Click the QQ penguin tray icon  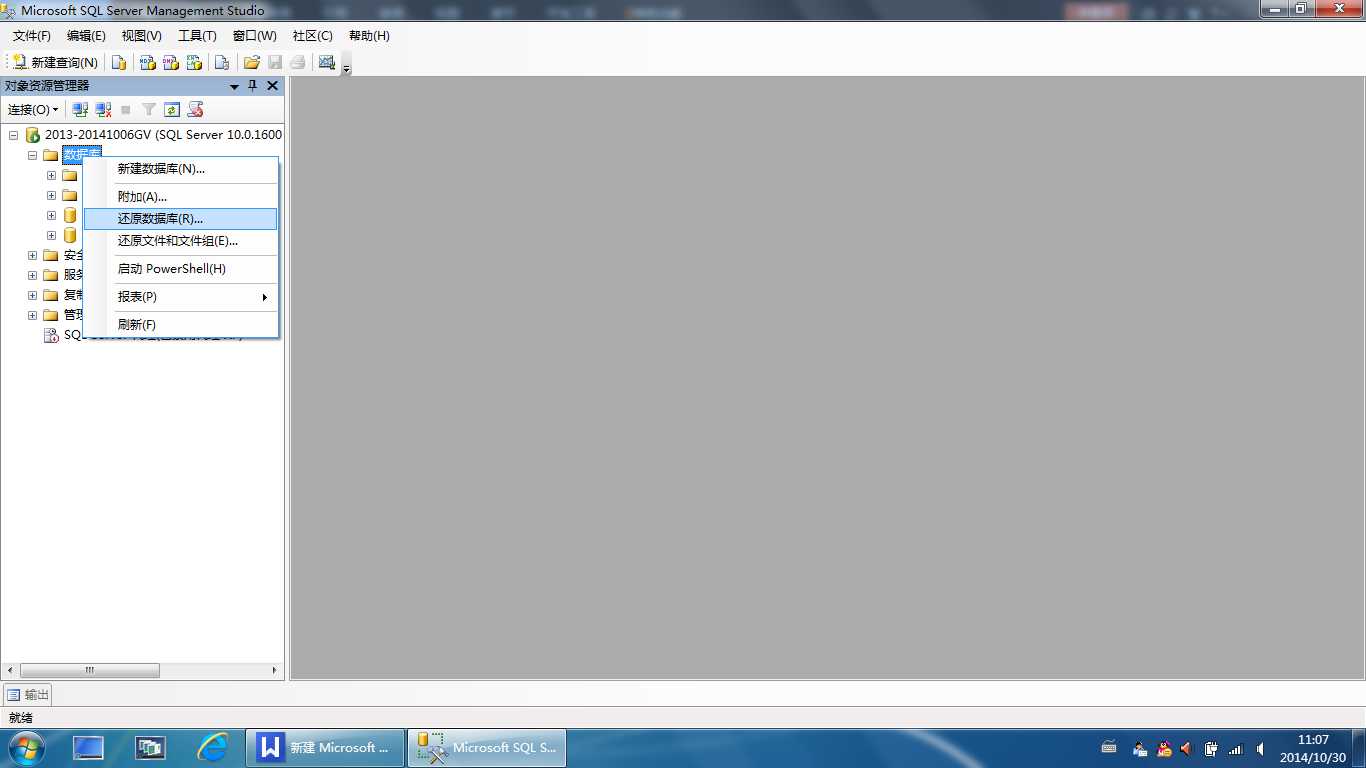point(1163,748)
